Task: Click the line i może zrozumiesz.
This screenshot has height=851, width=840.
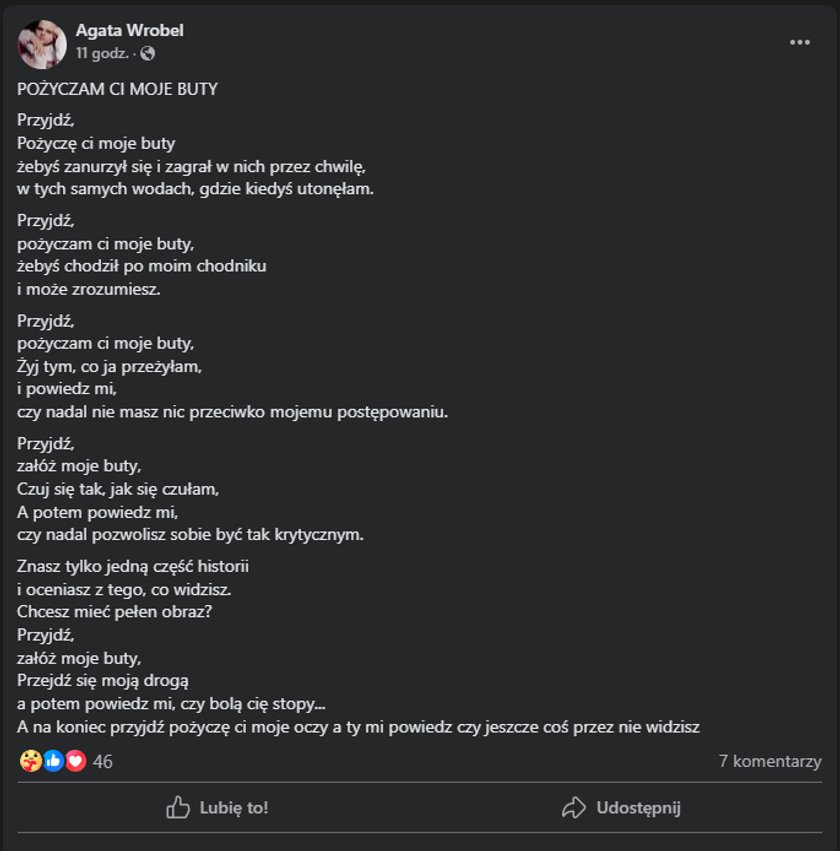Action: (88, 289)
